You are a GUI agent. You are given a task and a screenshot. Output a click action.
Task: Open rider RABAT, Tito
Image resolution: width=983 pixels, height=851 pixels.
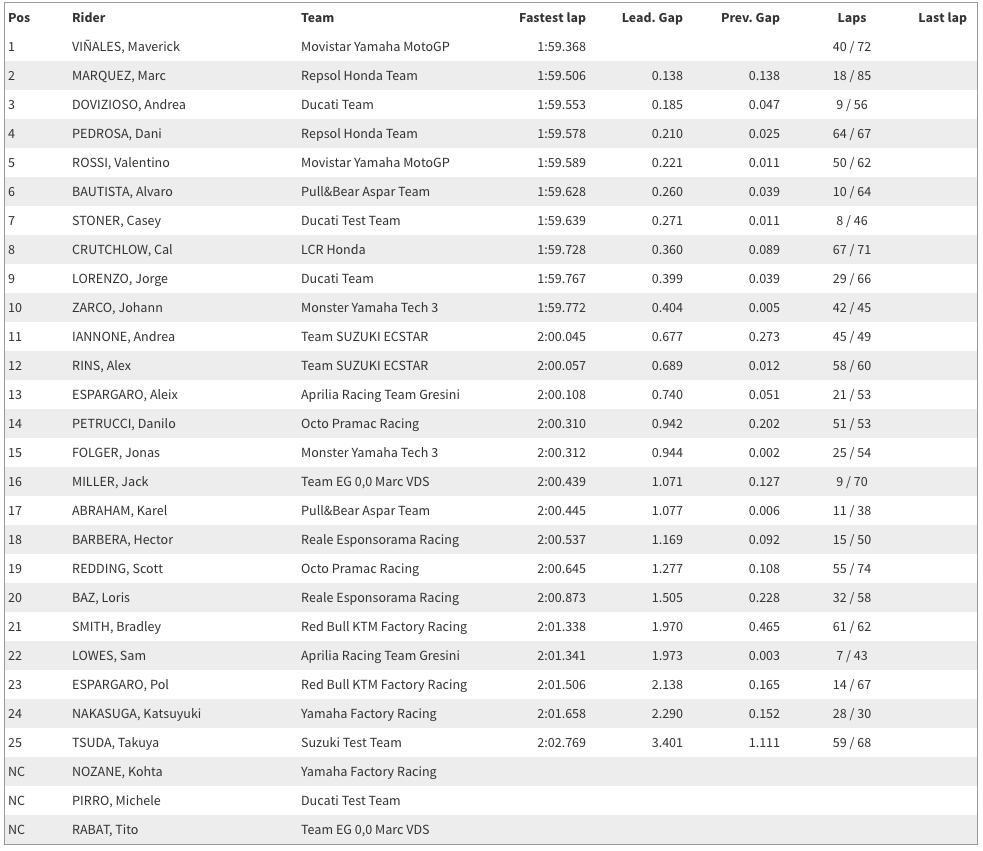[103, 829]
